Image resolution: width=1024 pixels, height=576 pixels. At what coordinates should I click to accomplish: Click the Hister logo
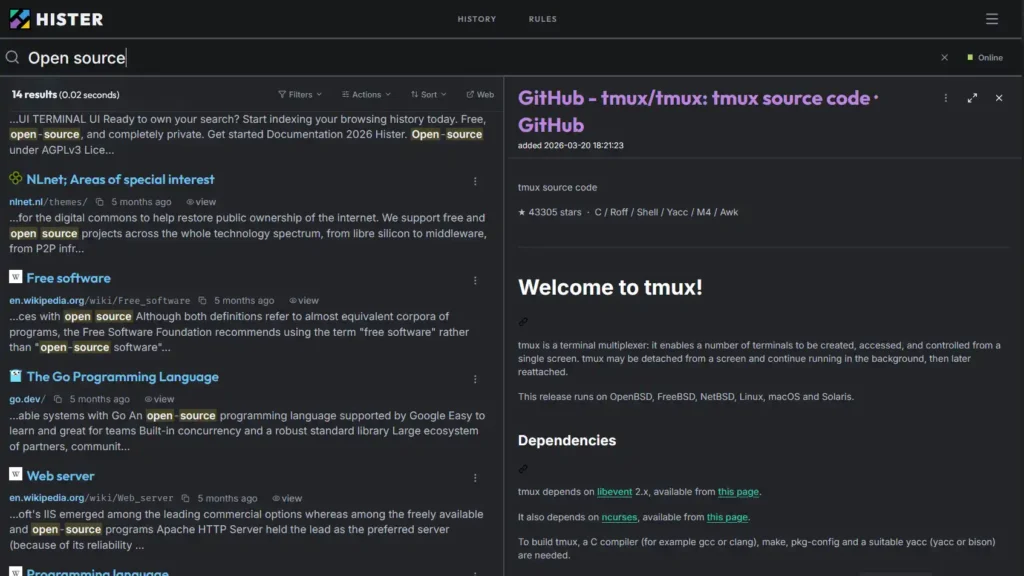56,19
